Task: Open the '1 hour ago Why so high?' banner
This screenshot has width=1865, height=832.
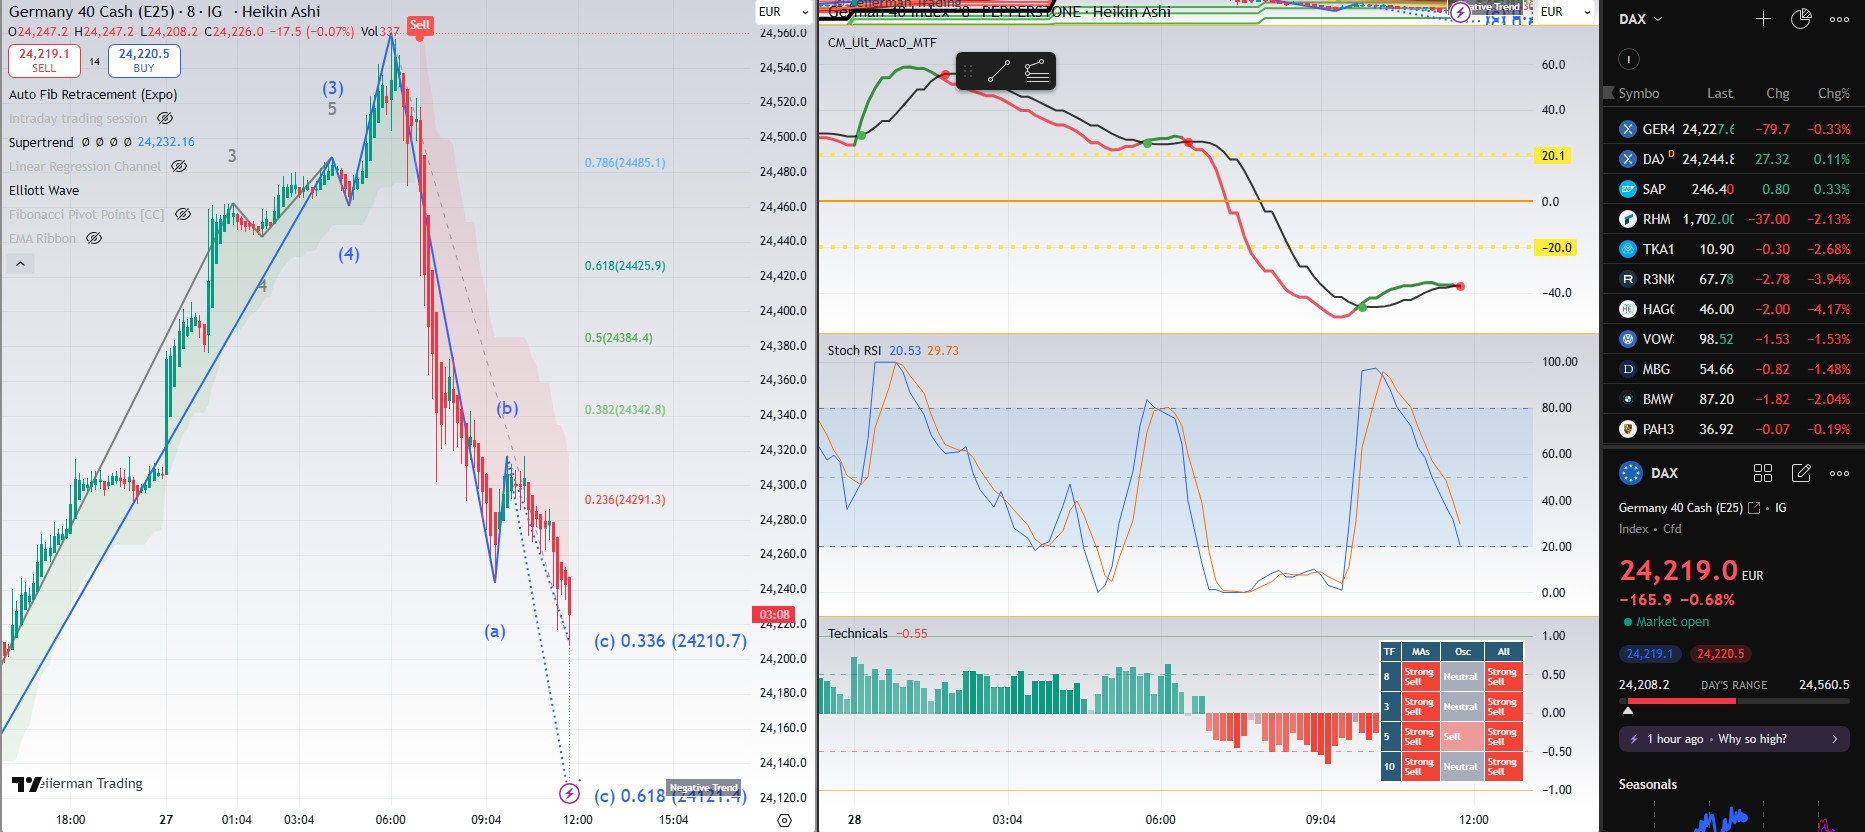Action: (1734, 739)
